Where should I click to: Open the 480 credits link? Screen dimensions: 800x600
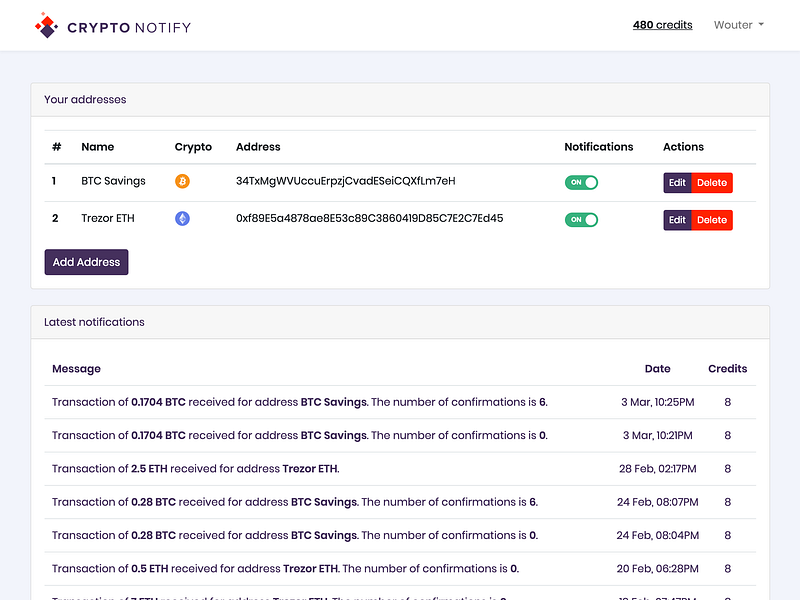pos(662,25)
